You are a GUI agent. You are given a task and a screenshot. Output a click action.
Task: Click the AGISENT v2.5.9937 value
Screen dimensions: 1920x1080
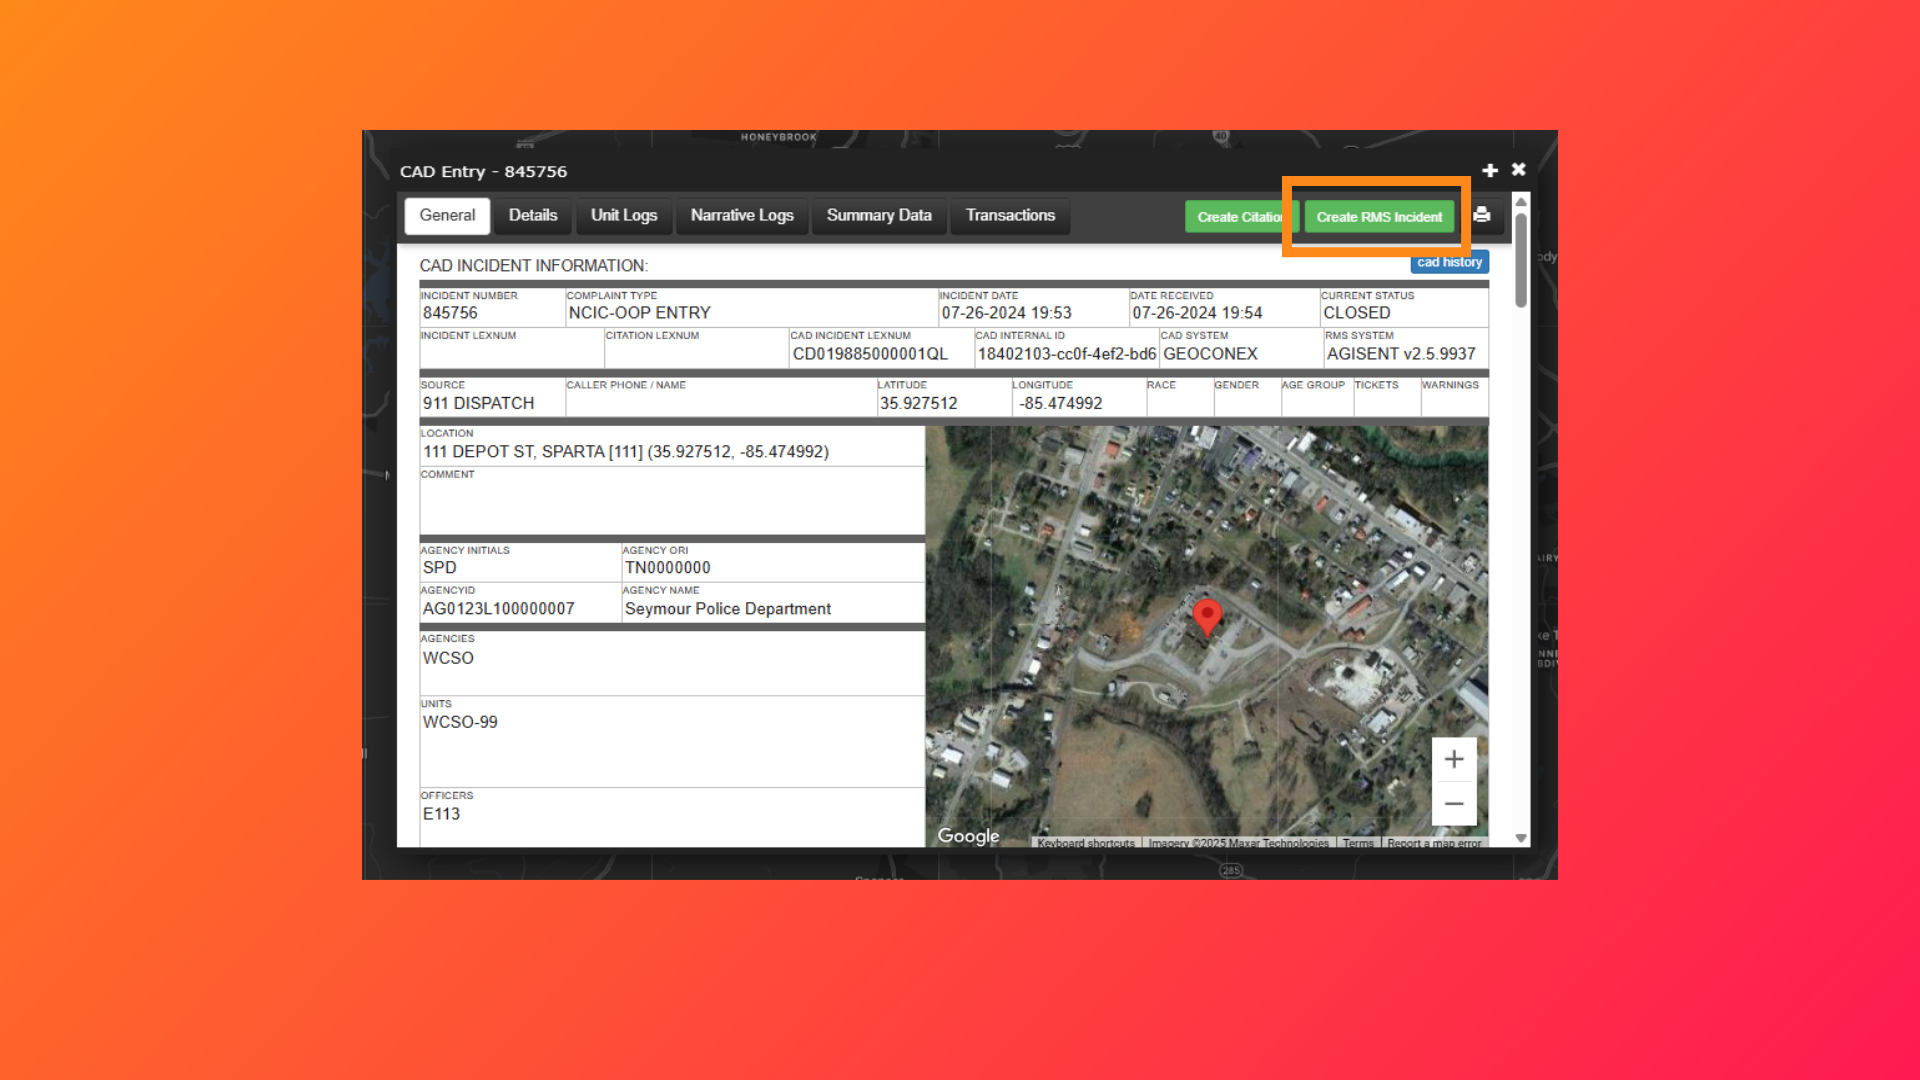[1401, 354]
